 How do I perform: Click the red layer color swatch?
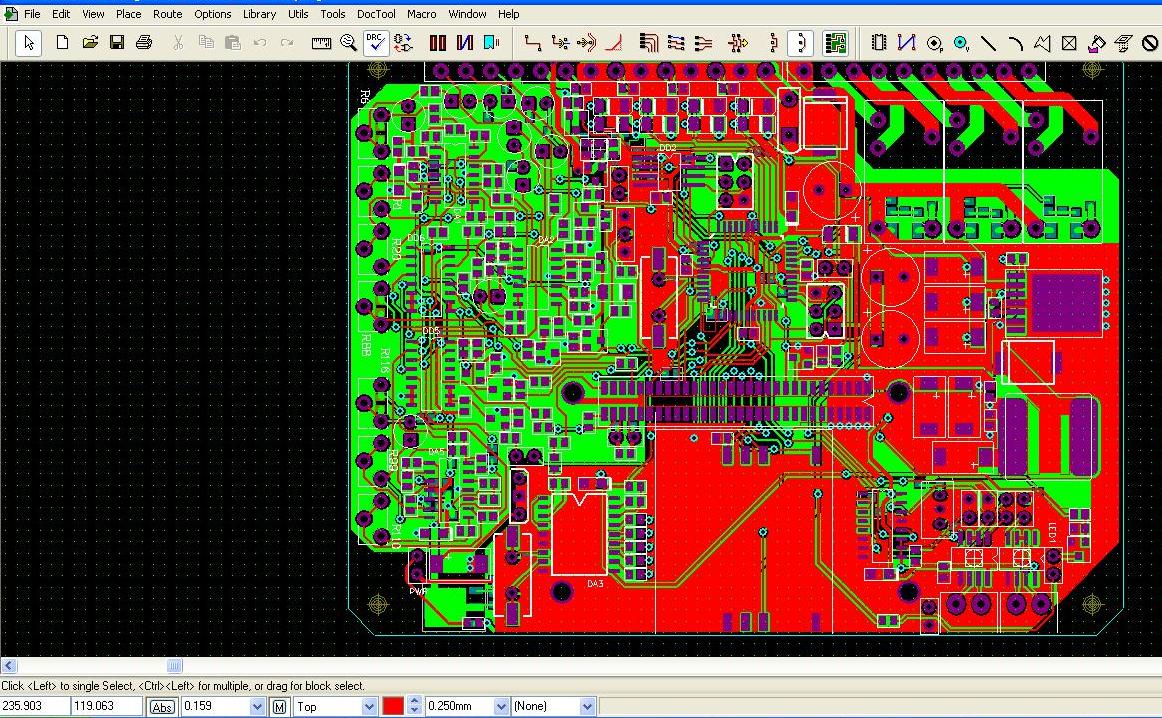click(393, 706)
